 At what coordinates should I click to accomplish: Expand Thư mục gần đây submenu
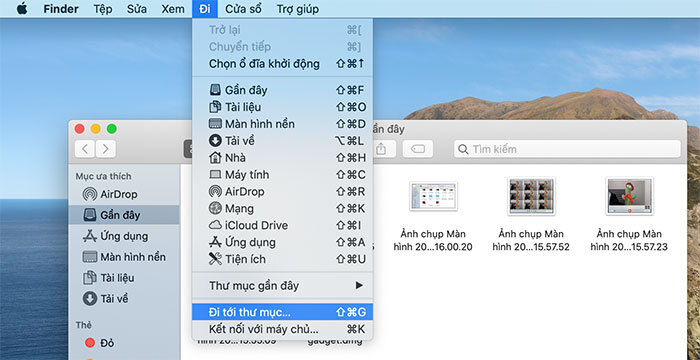pos(282,285)
